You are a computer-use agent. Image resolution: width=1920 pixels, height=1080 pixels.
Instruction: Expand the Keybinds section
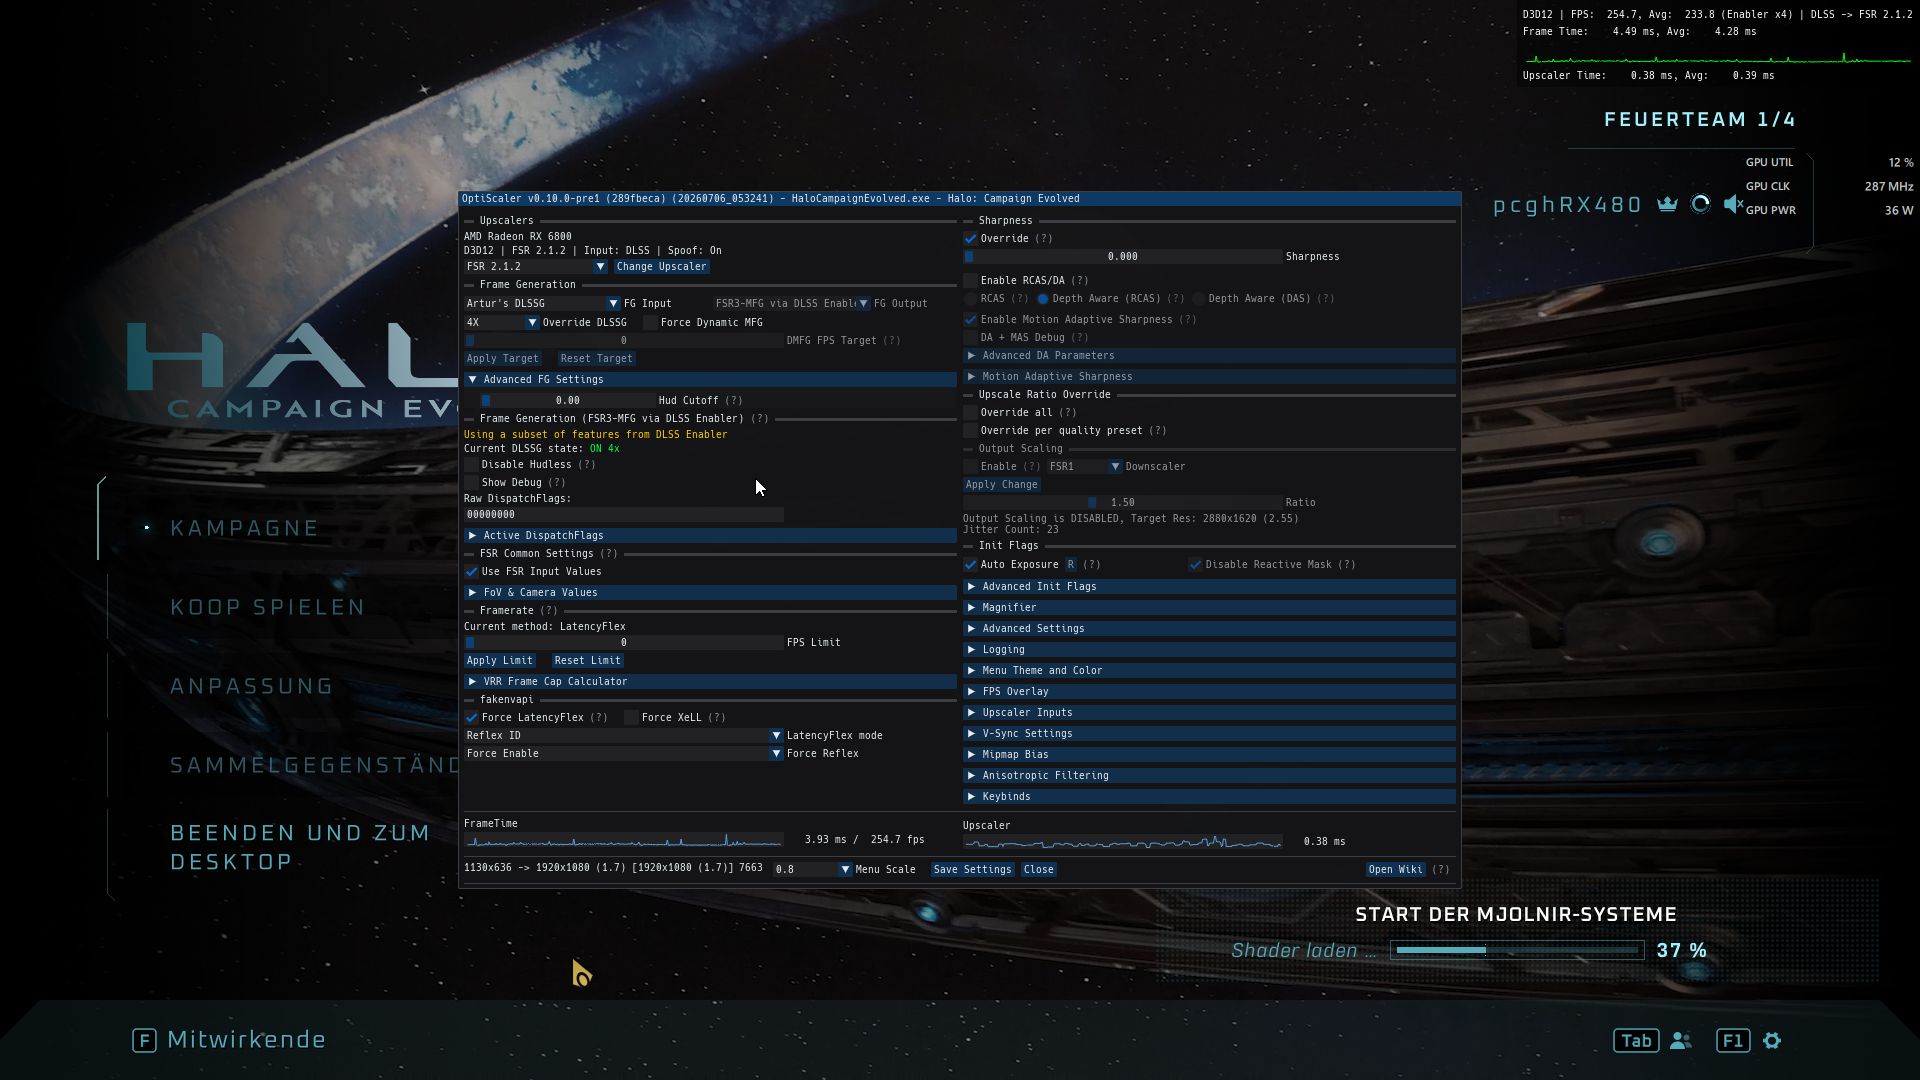(1209, 797)
